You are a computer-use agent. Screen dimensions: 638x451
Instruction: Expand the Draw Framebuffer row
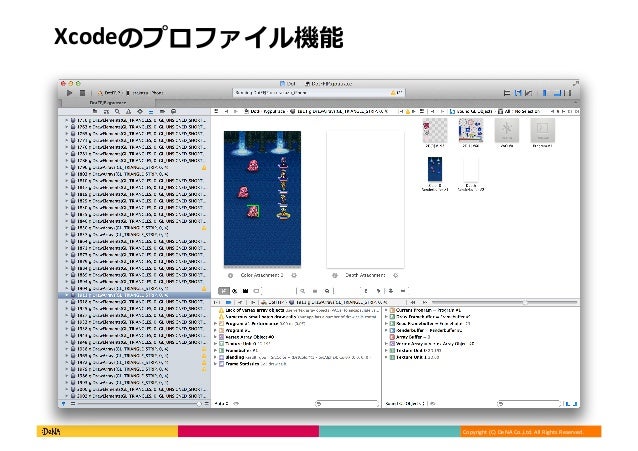coord(386,317)
